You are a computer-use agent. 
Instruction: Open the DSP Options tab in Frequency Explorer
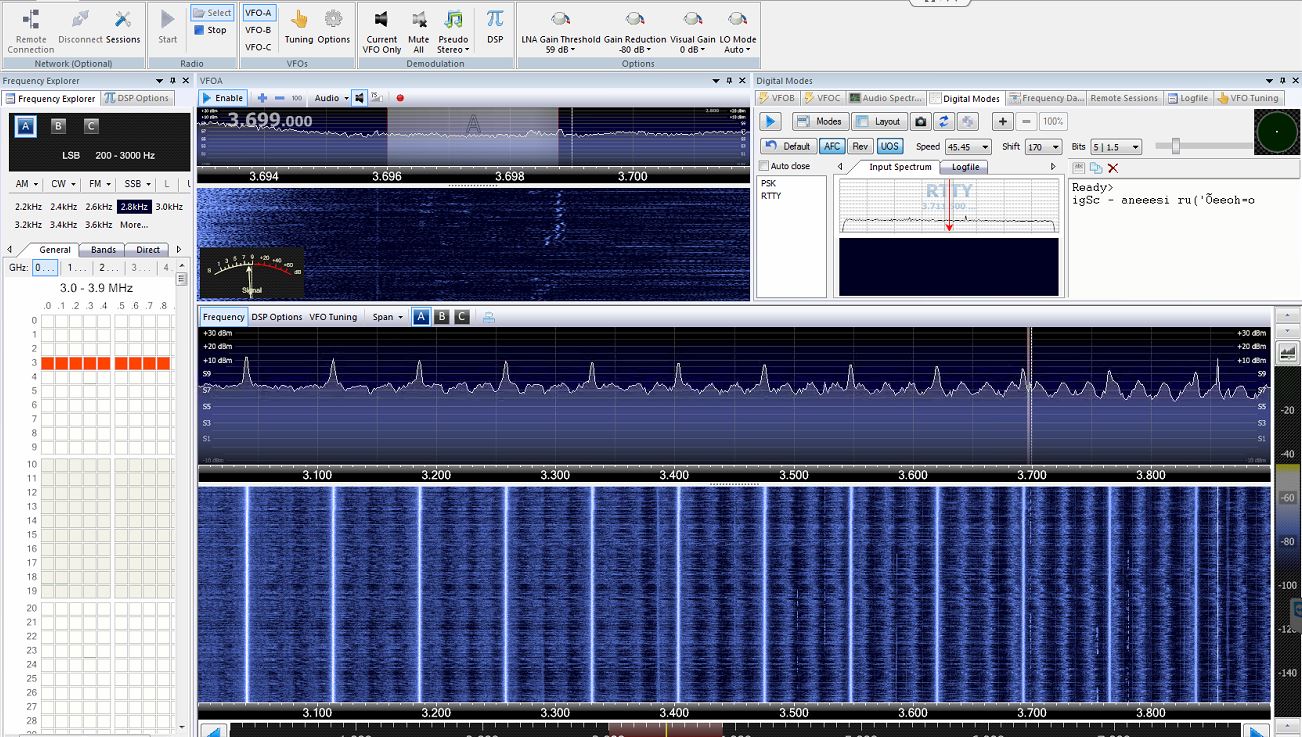[138, 98]
